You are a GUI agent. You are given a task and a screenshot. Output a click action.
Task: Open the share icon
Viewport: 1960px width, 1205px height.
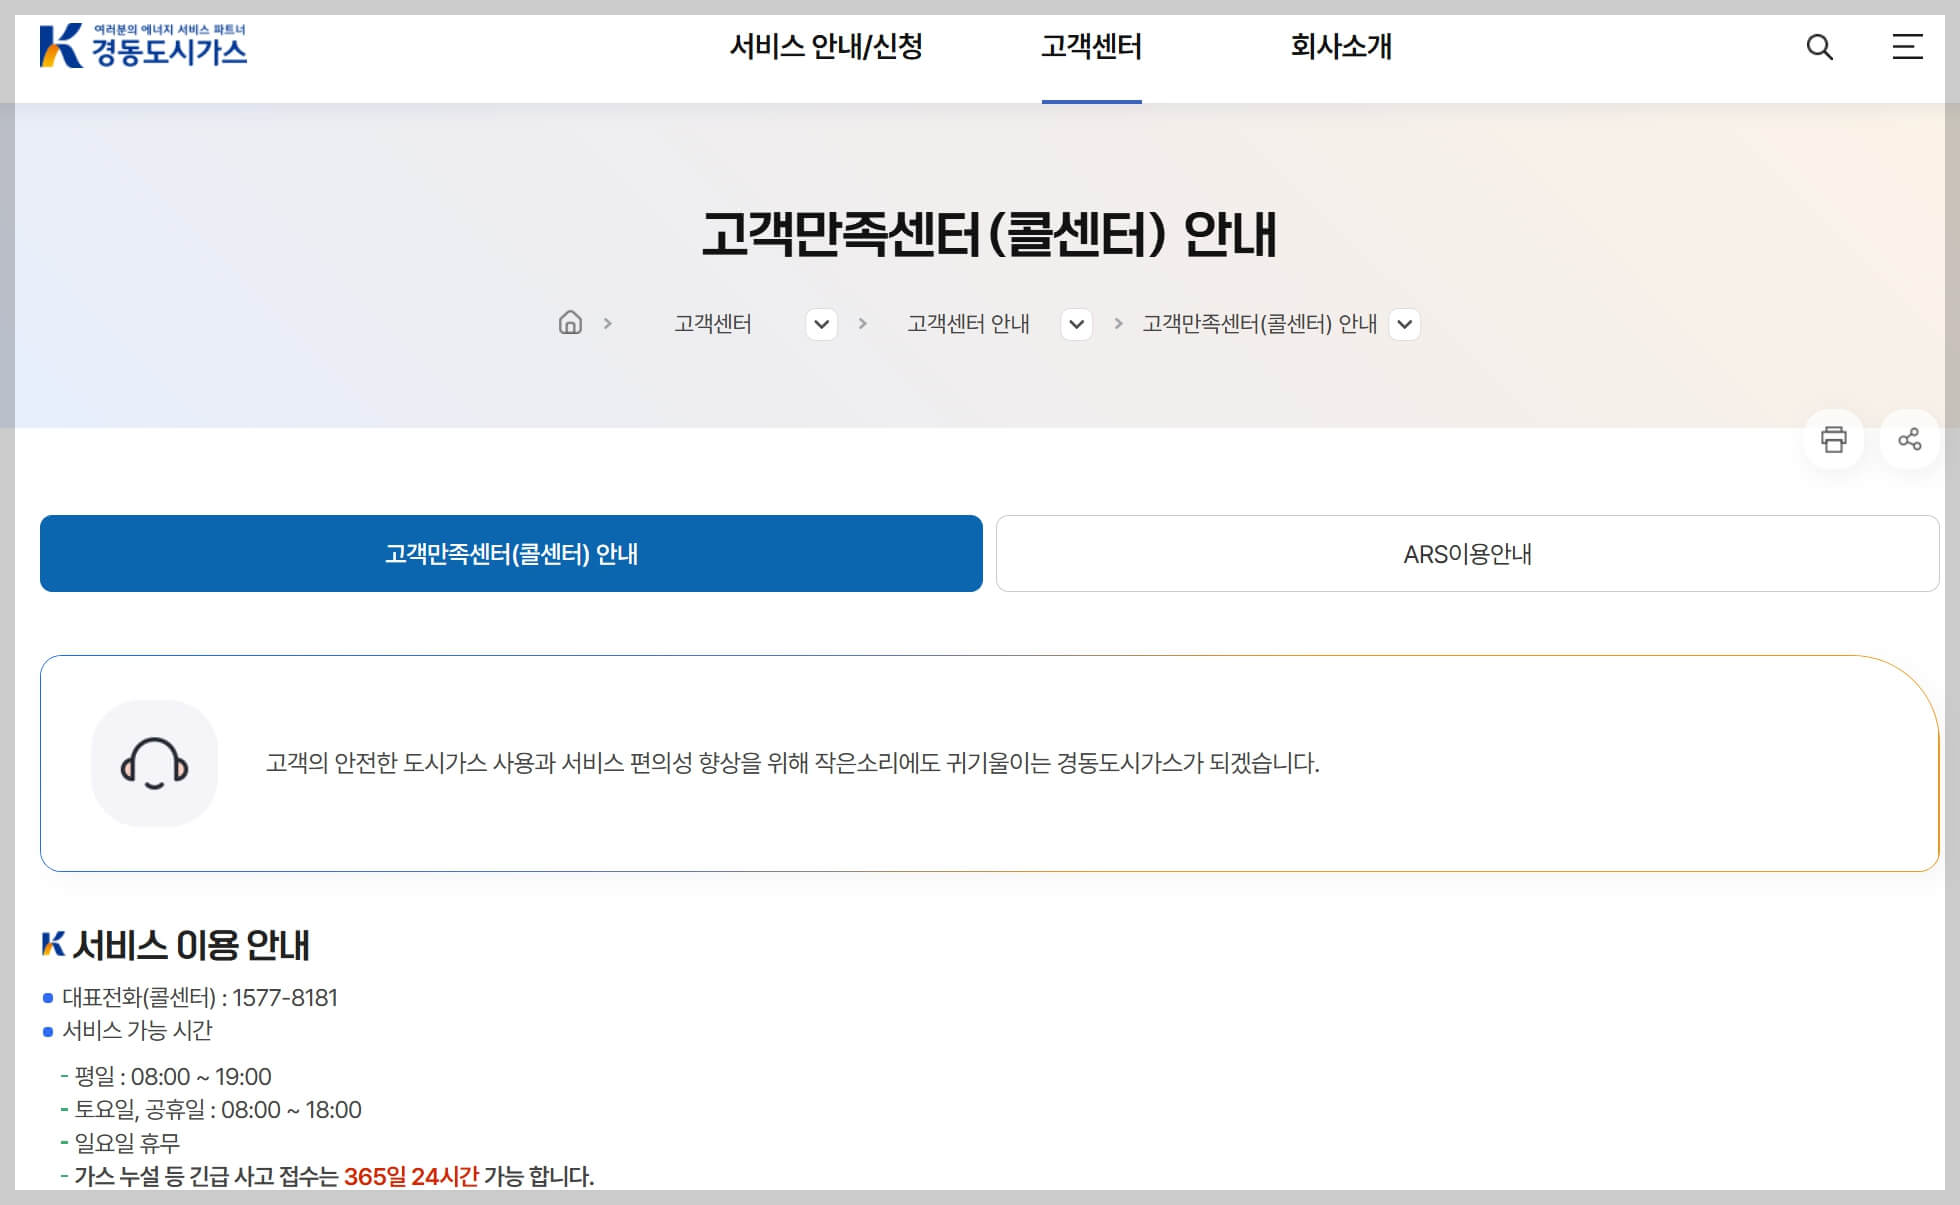(1909, 439)
